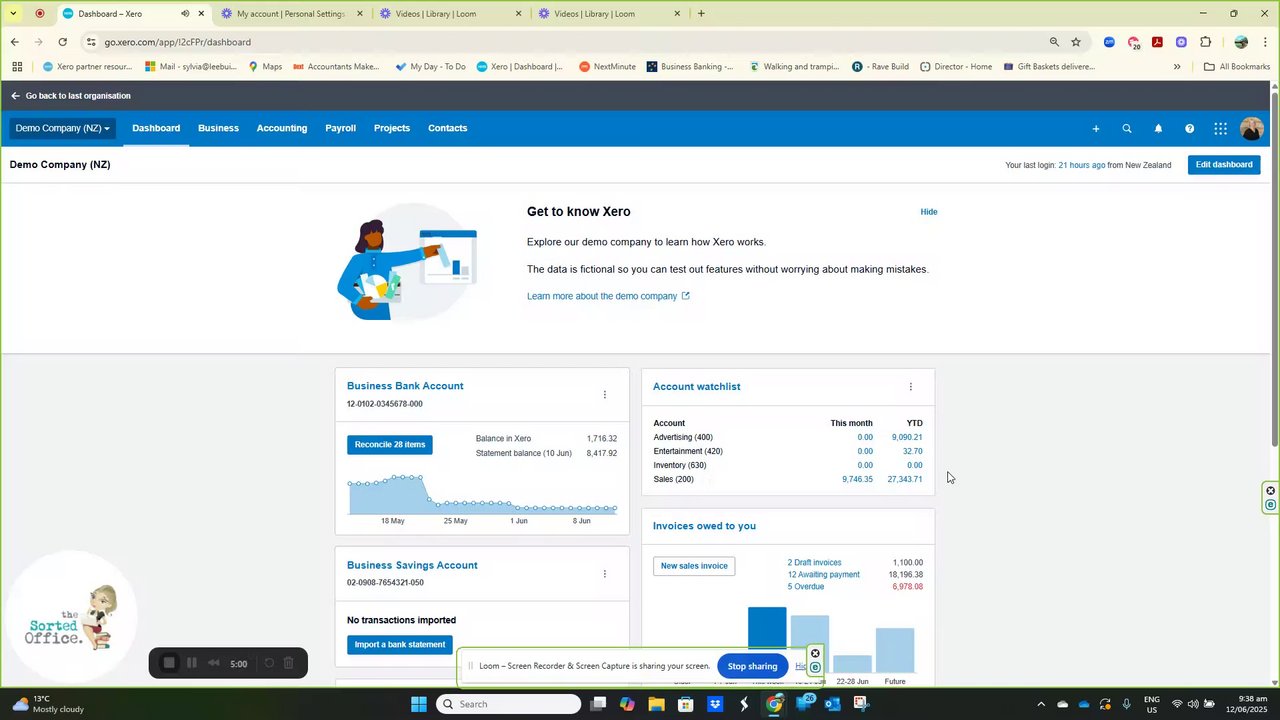Click Edit dashboard button
The width and height of the screenshot is (1280, 720).
pyautogui.click(x=1224, y=165)
